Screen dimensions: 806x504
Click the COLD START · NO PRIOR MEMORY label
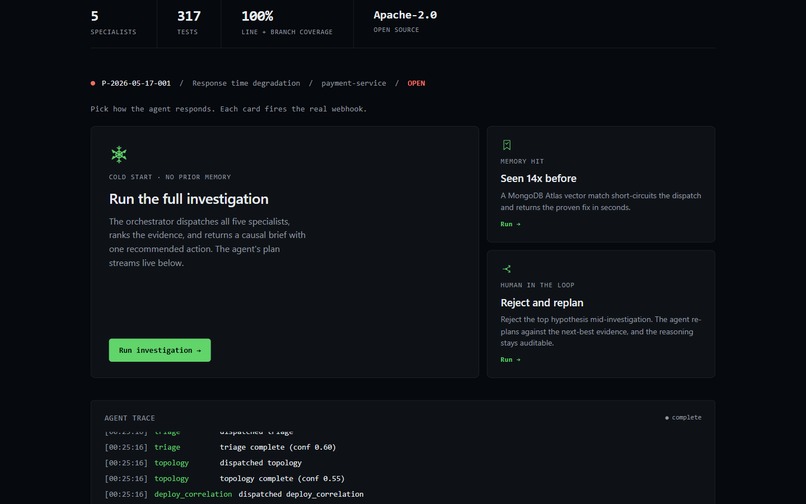tap(170, 177)
